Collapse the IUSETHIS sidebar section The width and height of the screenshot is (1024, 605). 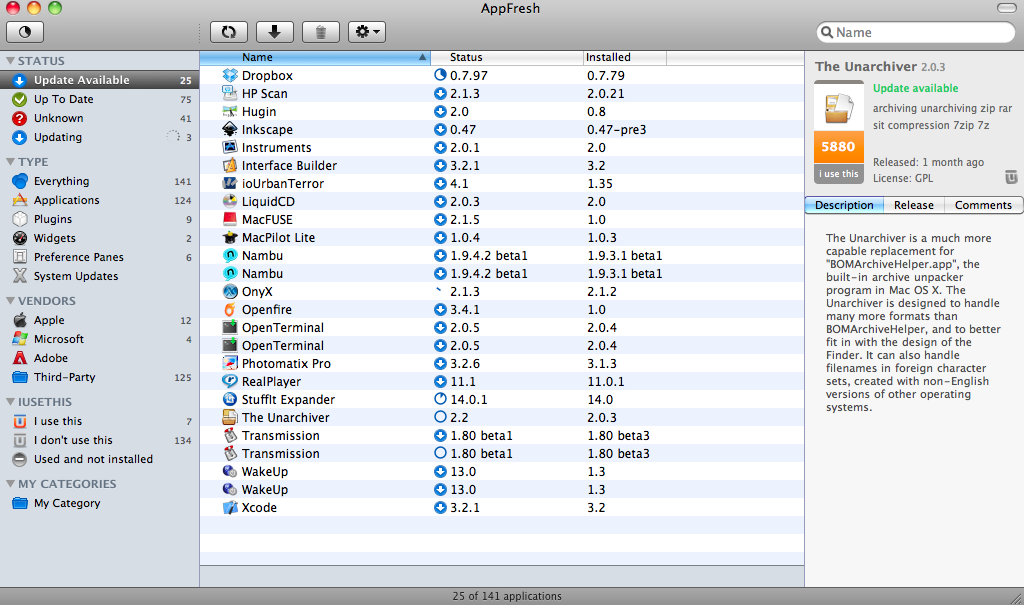pos(10,402)
